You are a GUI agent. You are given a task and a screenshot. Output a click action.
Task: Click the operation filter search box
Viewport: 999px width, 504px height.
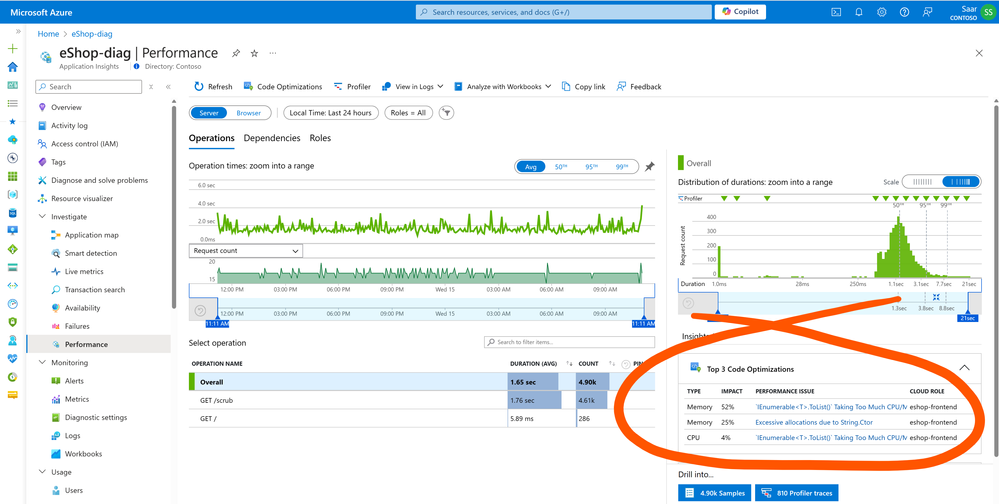[569, 342]
